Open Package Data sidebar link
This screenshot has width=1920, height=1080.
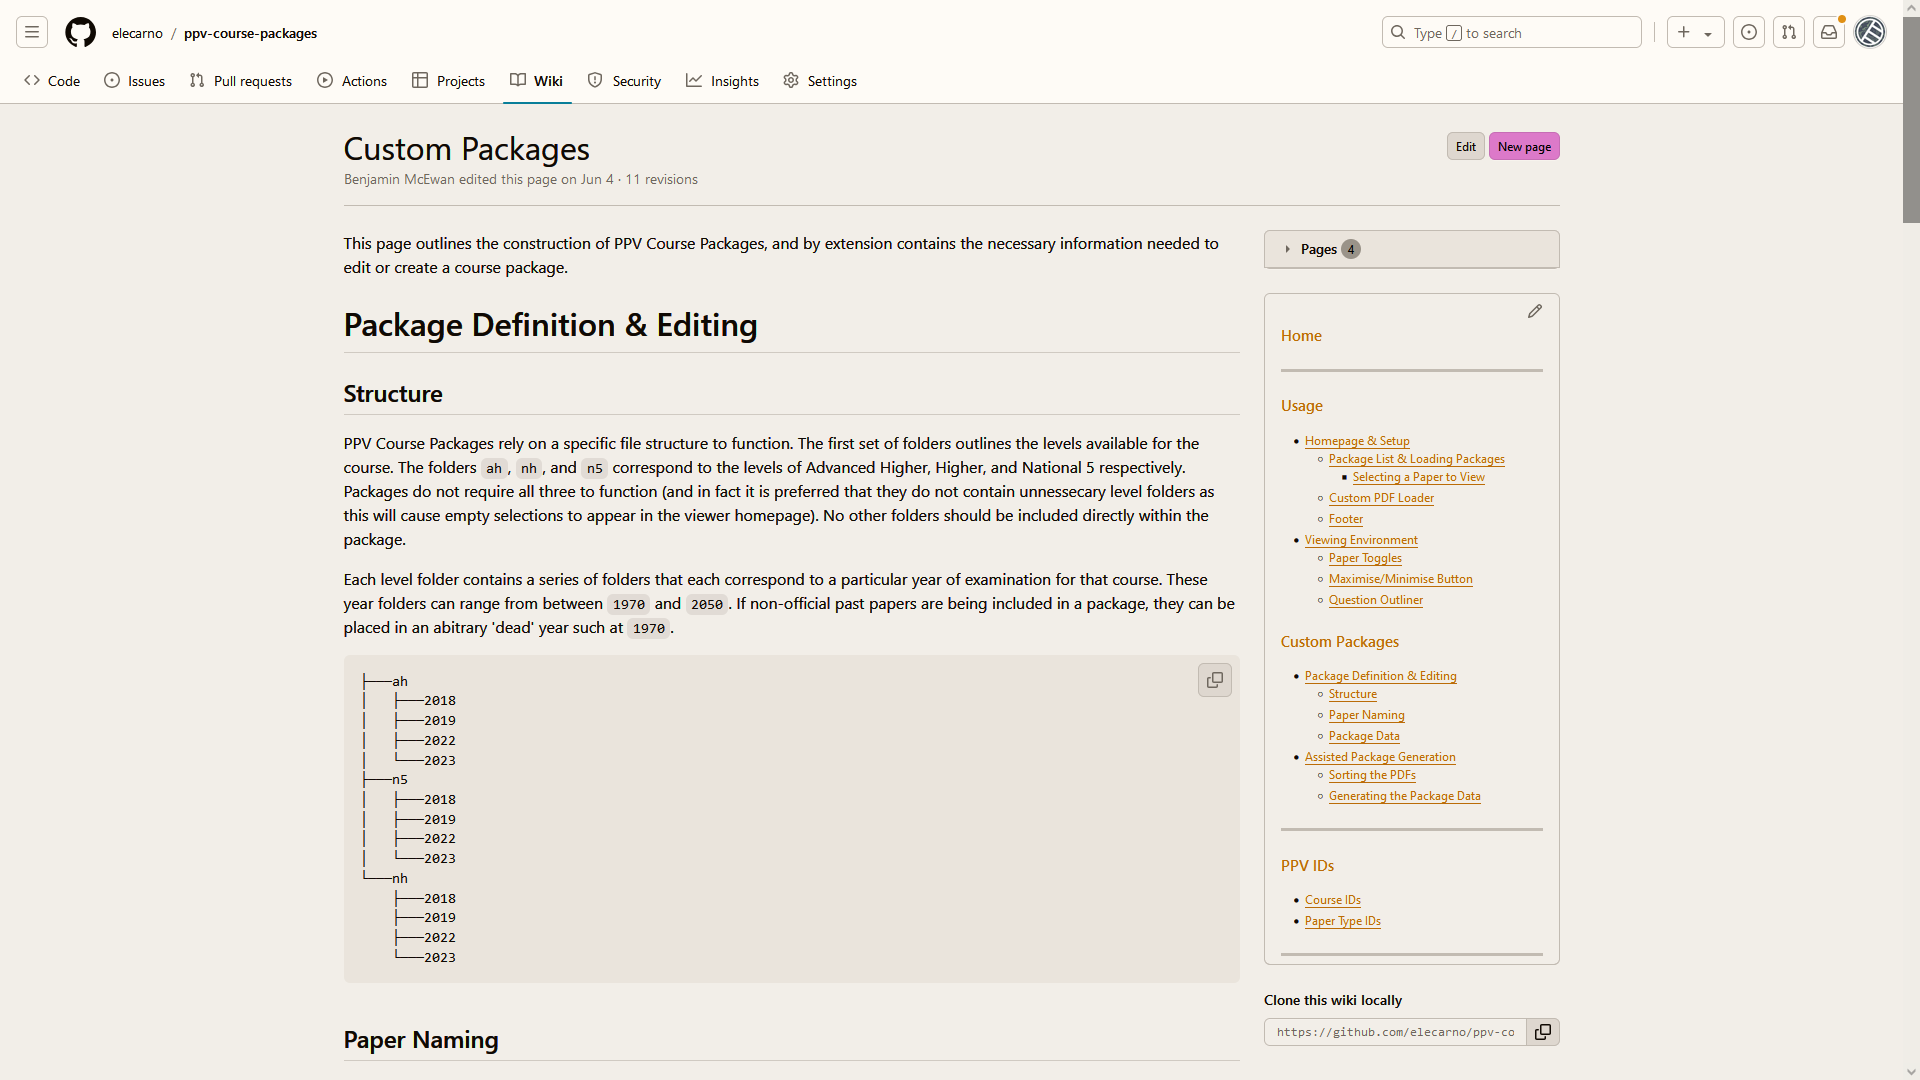coord(1364,736)
